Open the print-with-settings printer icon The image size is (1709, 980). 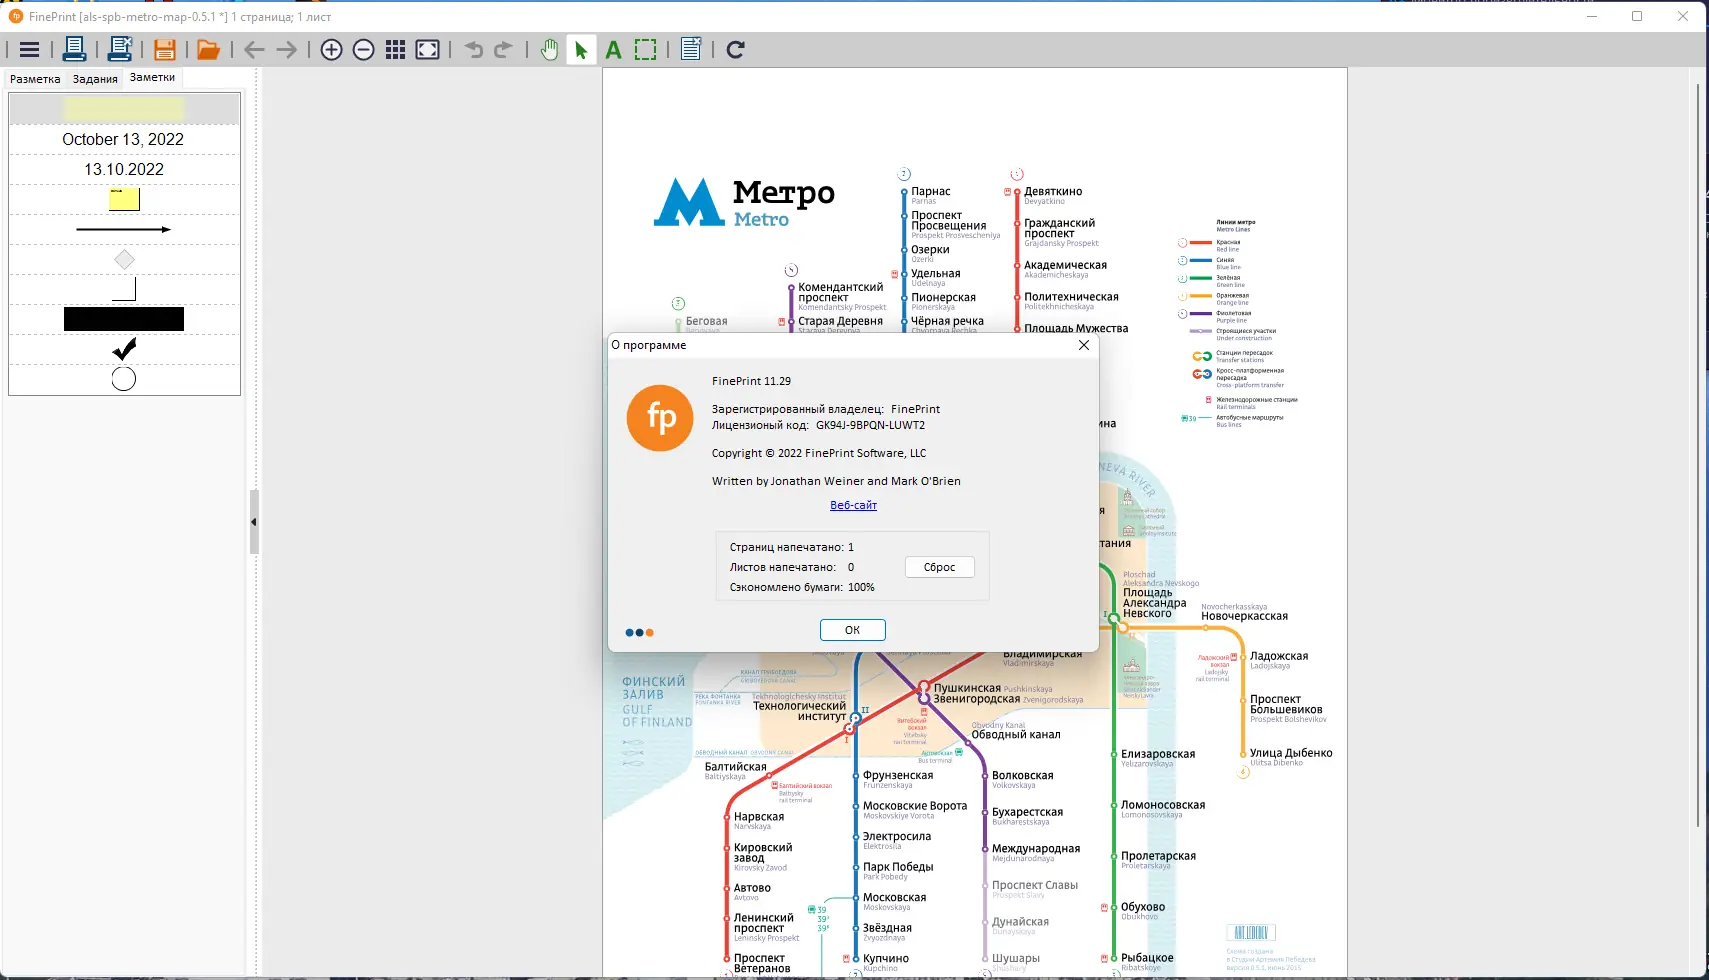120,49
